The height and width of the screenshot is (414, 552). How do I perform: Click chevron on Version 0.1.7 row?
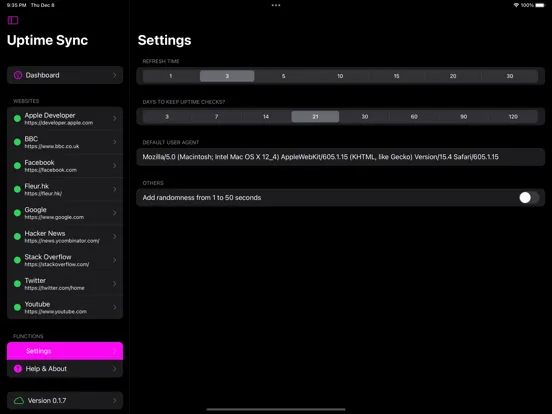[x=114, y=401]
